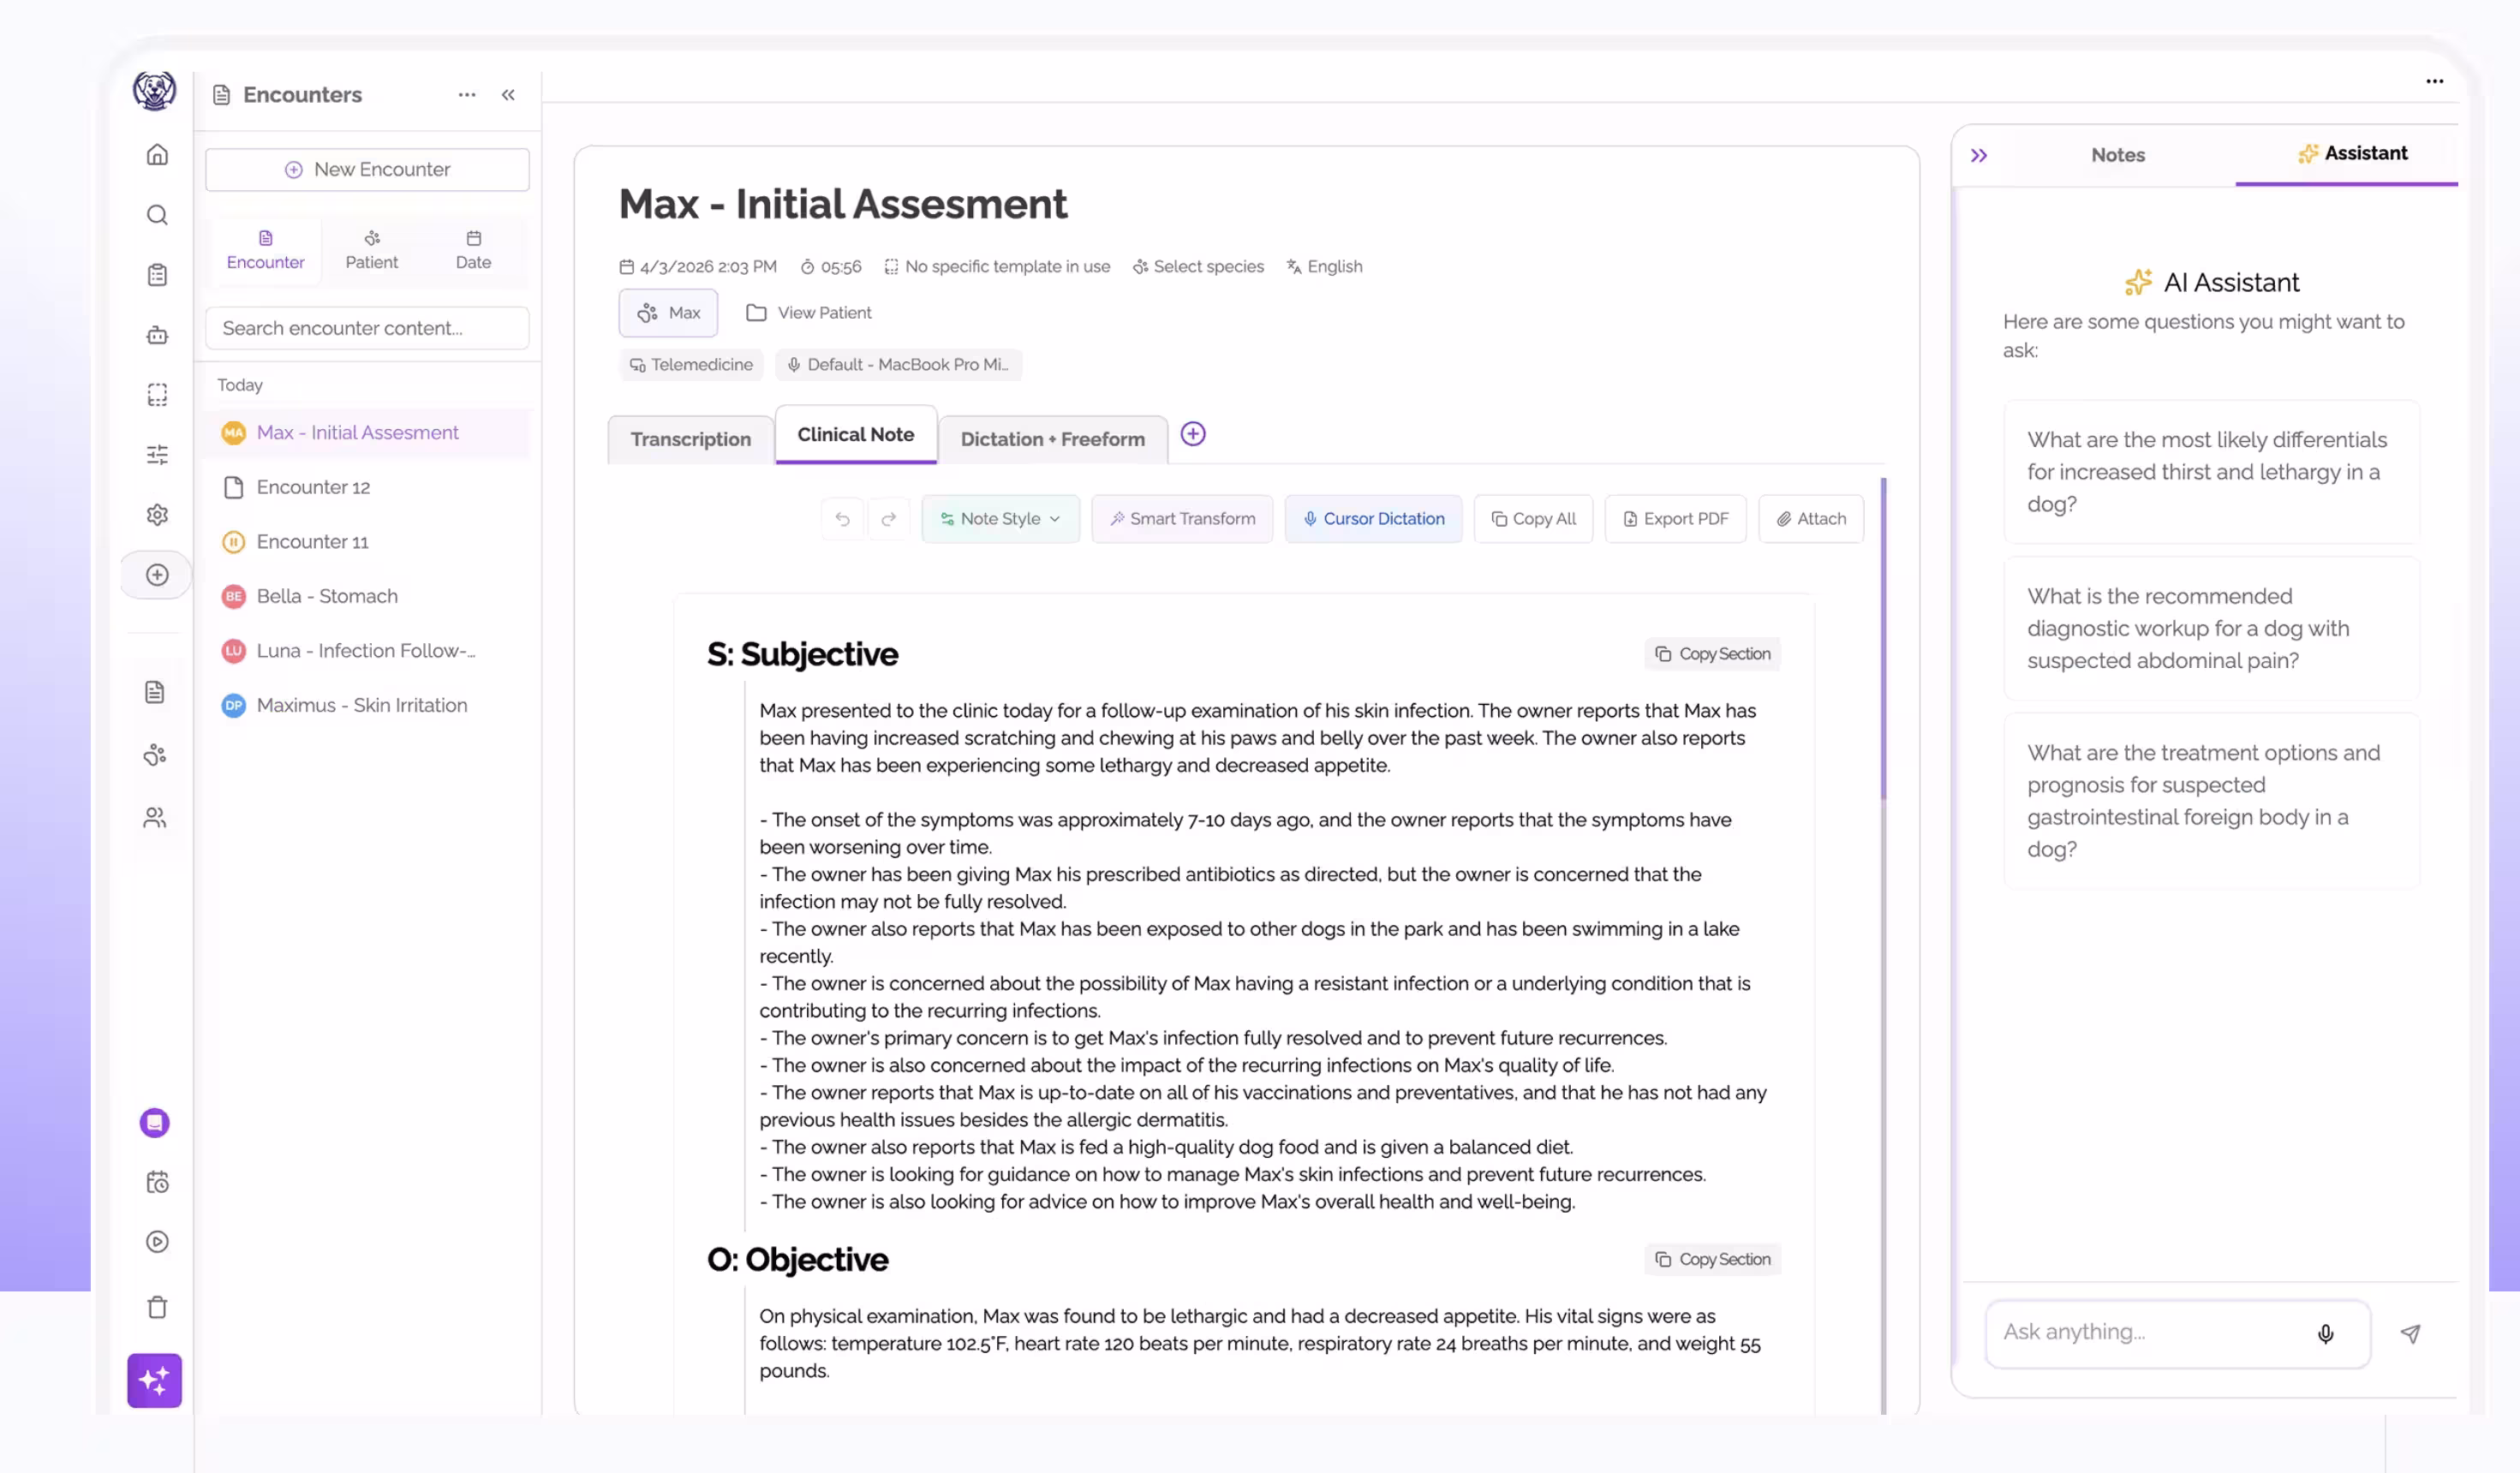This screenshot has height=1473, width=2520.
Task: Switch to the Transcription tab
Action: tap(690, 438)
